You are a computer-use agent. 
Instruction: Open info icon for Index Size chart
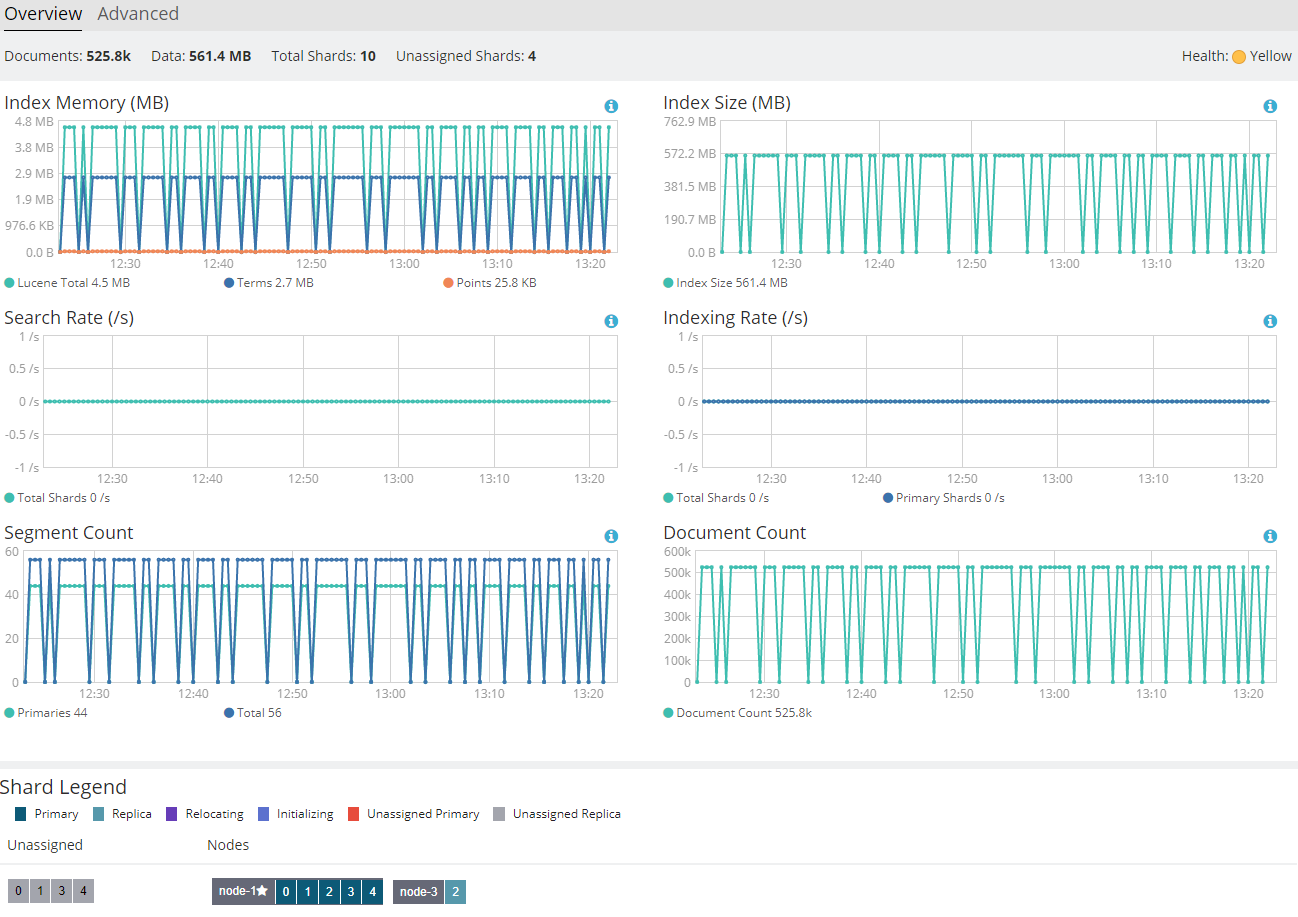point(1270,106)
